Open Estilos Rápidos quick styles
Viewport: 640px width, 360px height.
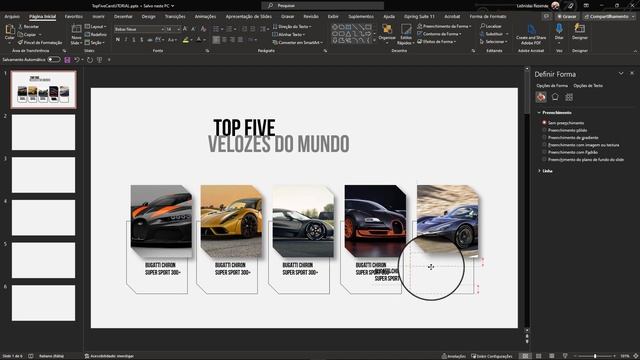406,34
